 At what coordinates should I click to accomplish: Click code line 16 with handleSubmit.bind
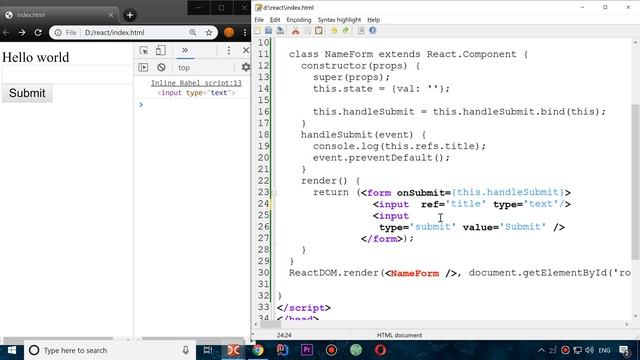[459, 112]
